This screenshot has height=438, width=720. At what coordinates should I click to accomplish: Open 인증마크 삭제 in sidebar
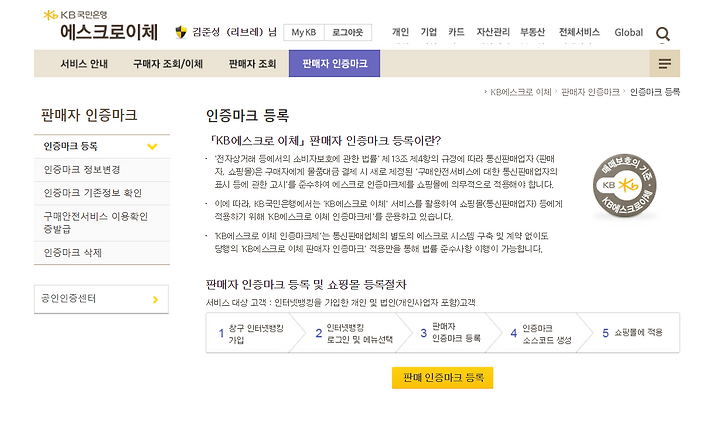[102, 253]
